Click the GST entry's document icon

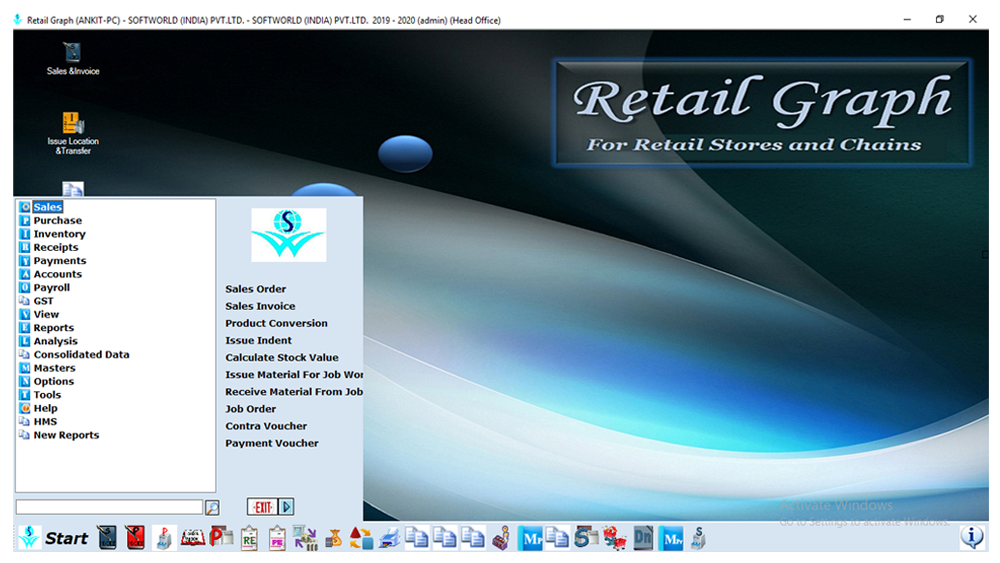pyautogui.click(x=25, y=300)
